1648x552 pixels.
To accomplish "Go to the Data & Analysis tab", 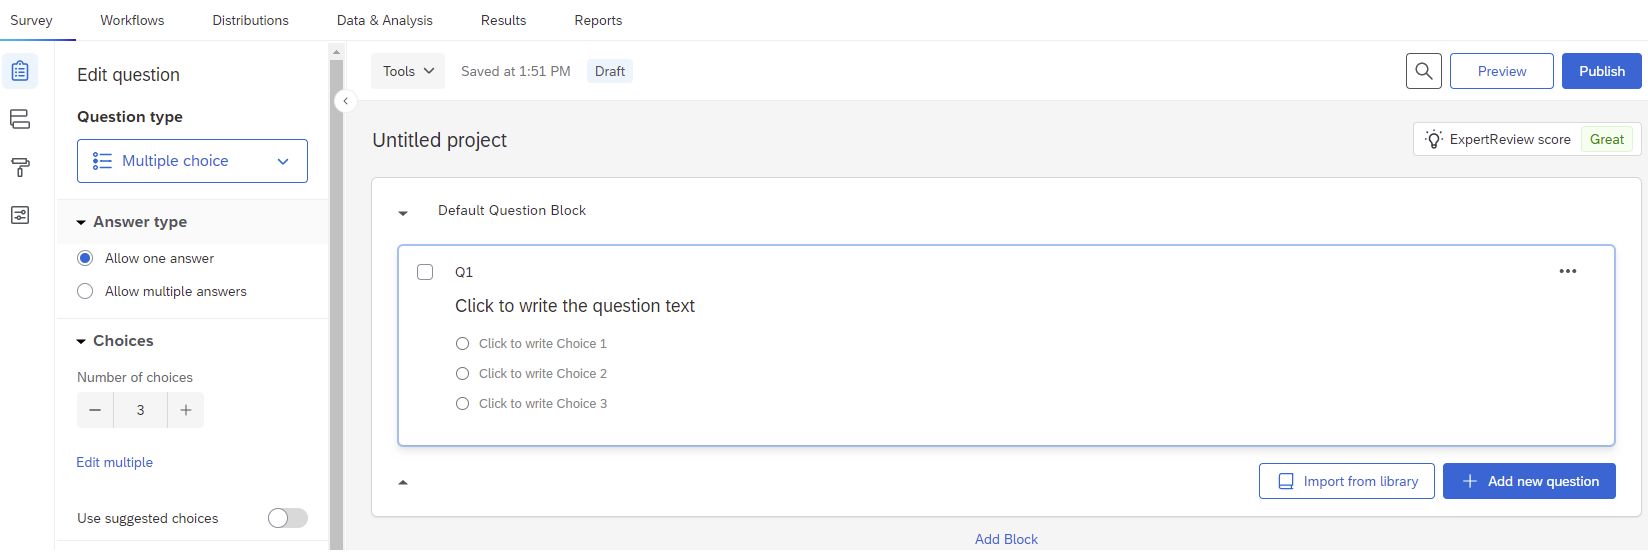I will click(x=385, y=20).
